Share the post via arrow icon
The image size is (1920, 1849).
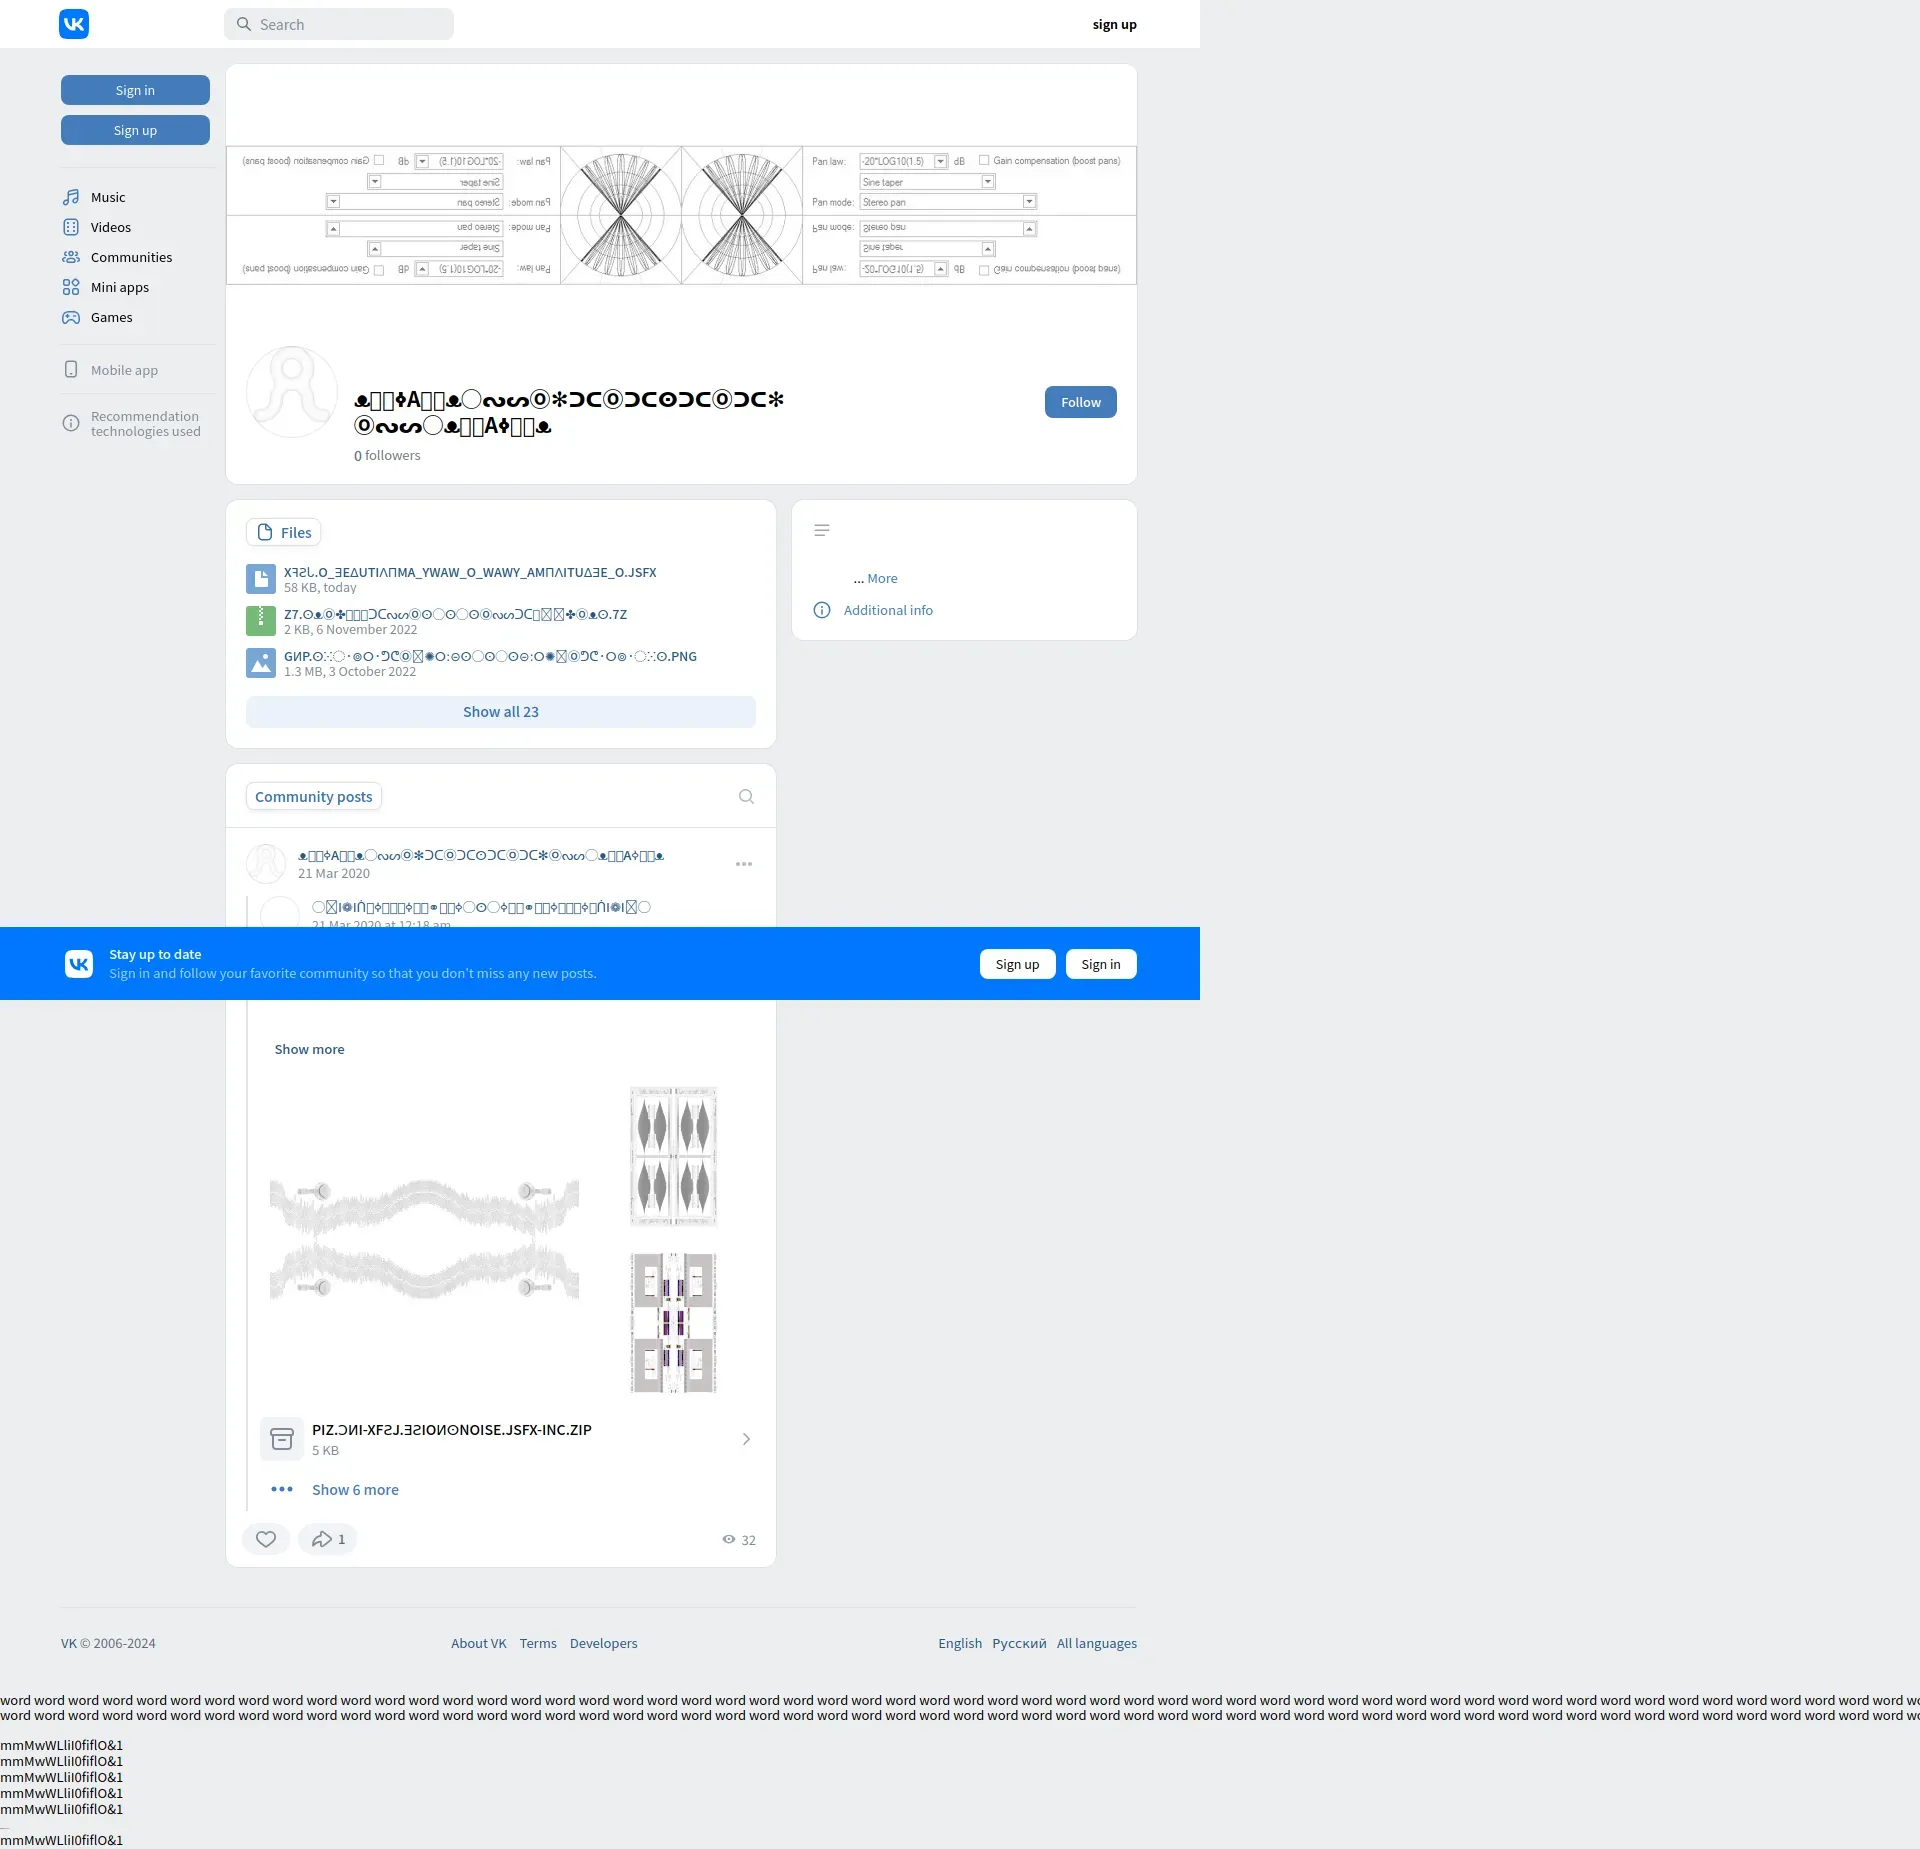(322, 1539)
